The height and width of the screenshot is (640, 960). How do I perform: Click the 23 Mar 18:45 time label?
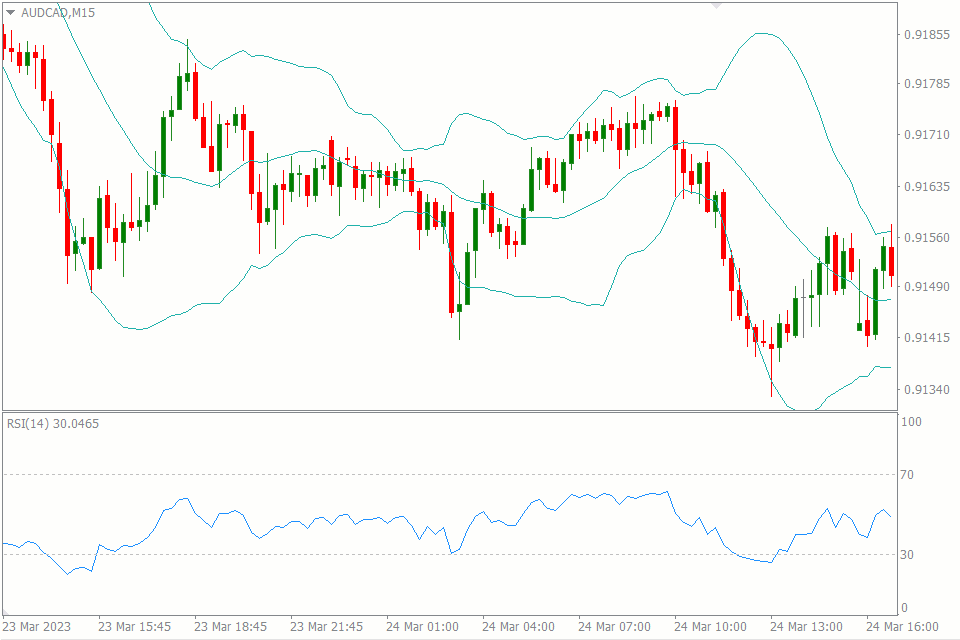pyautogui.click(x=230, y=627)
